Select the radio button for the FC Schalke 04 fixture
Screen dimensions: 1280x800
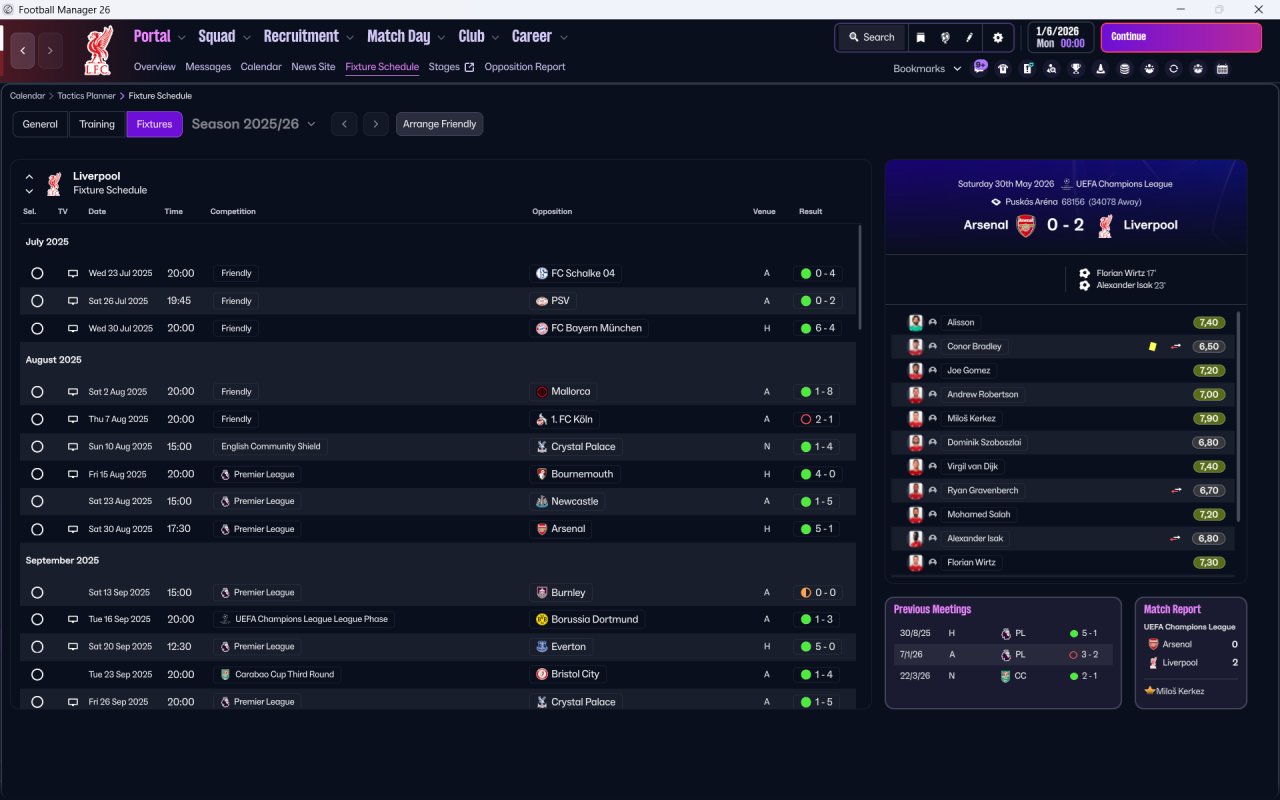tap(37, 273)
